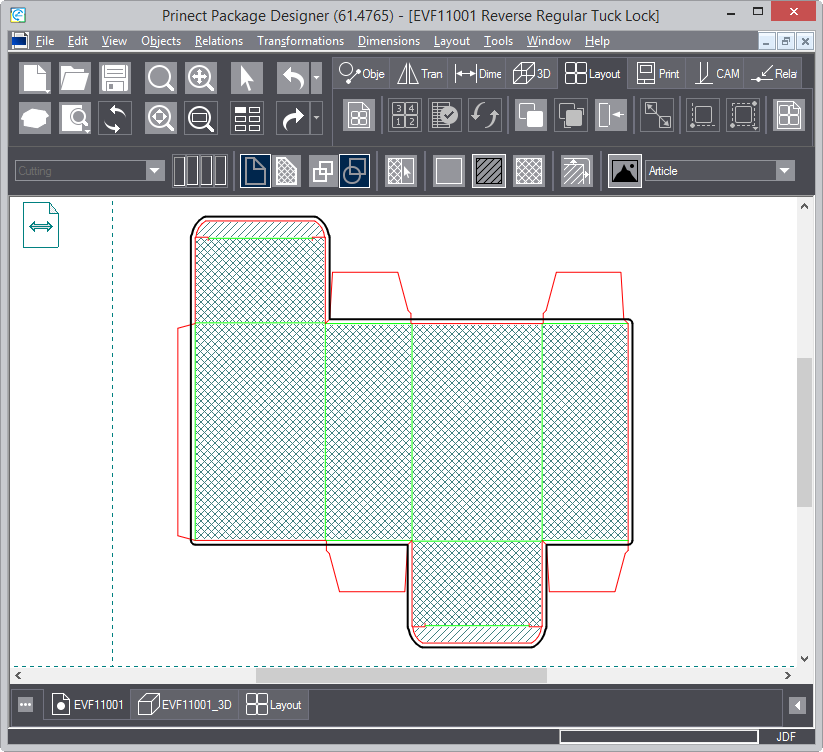
Task: Expand the Undo history dropdown arrow
Action: pos(317,78)
